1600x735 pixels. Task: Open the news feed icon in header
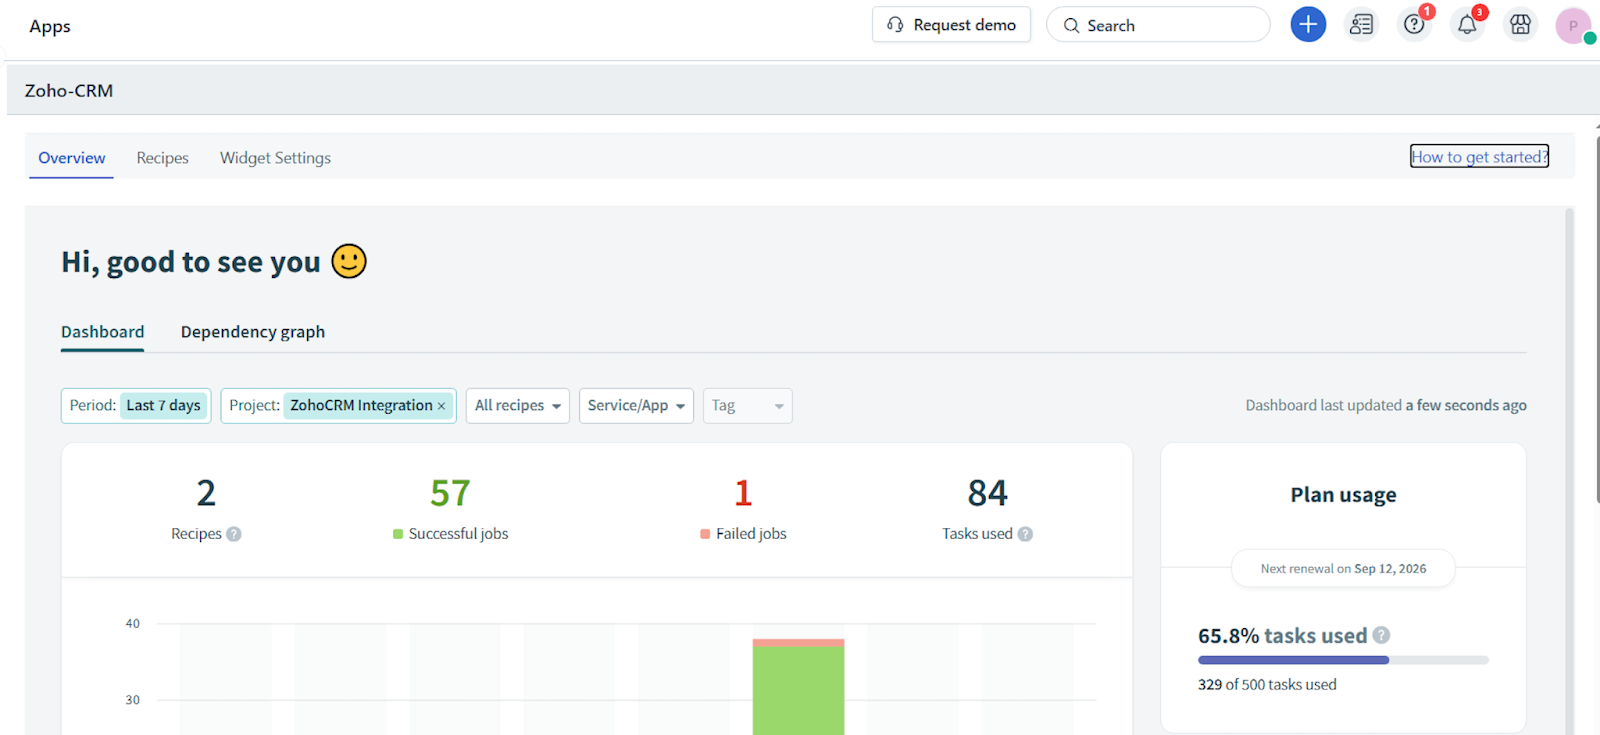coord(1361,25)
